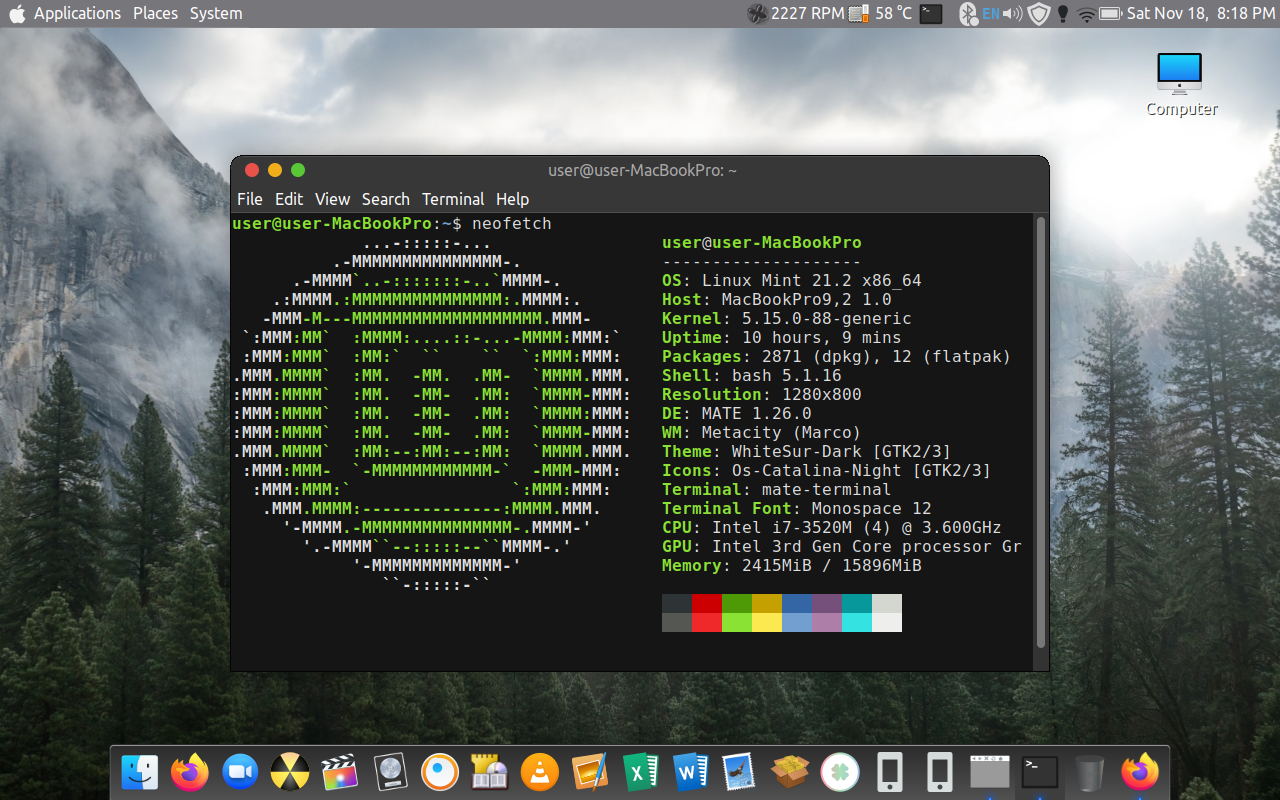1280x800 pixels.
Task: Open the Places menu in the top panel
Action: click(x=155, y=13)
